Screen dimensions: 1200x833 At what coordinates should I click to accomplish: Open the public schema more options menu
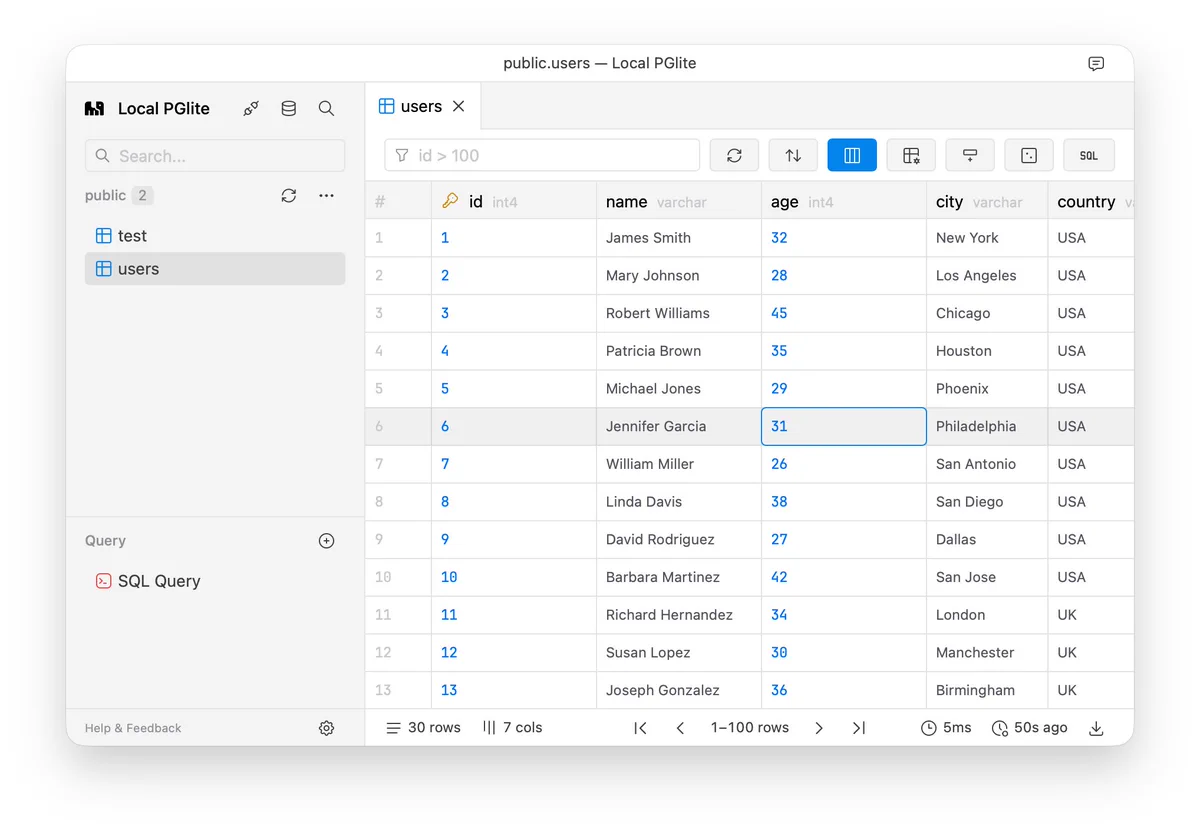tap(326, 196)
